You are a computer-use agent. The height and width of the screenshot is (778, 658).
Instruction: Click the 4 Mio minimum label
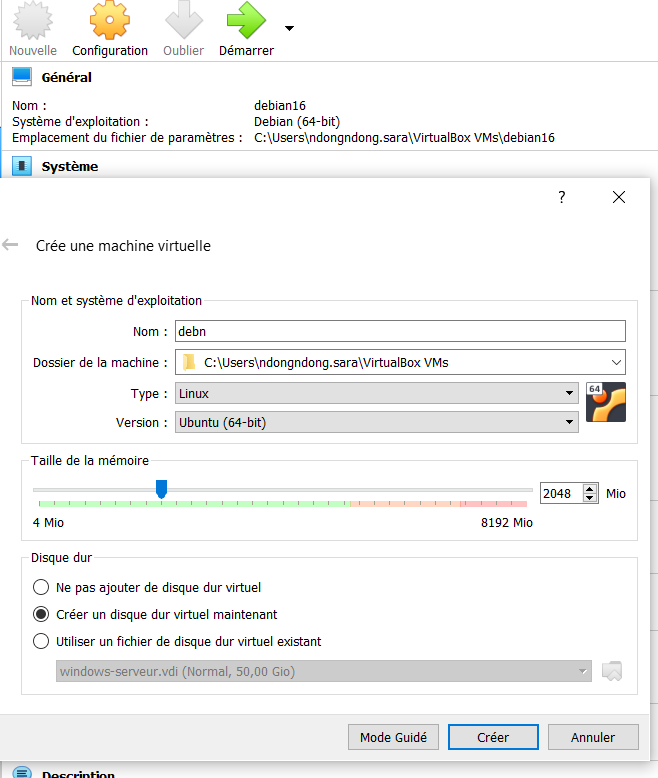click(x=48, y=522)
